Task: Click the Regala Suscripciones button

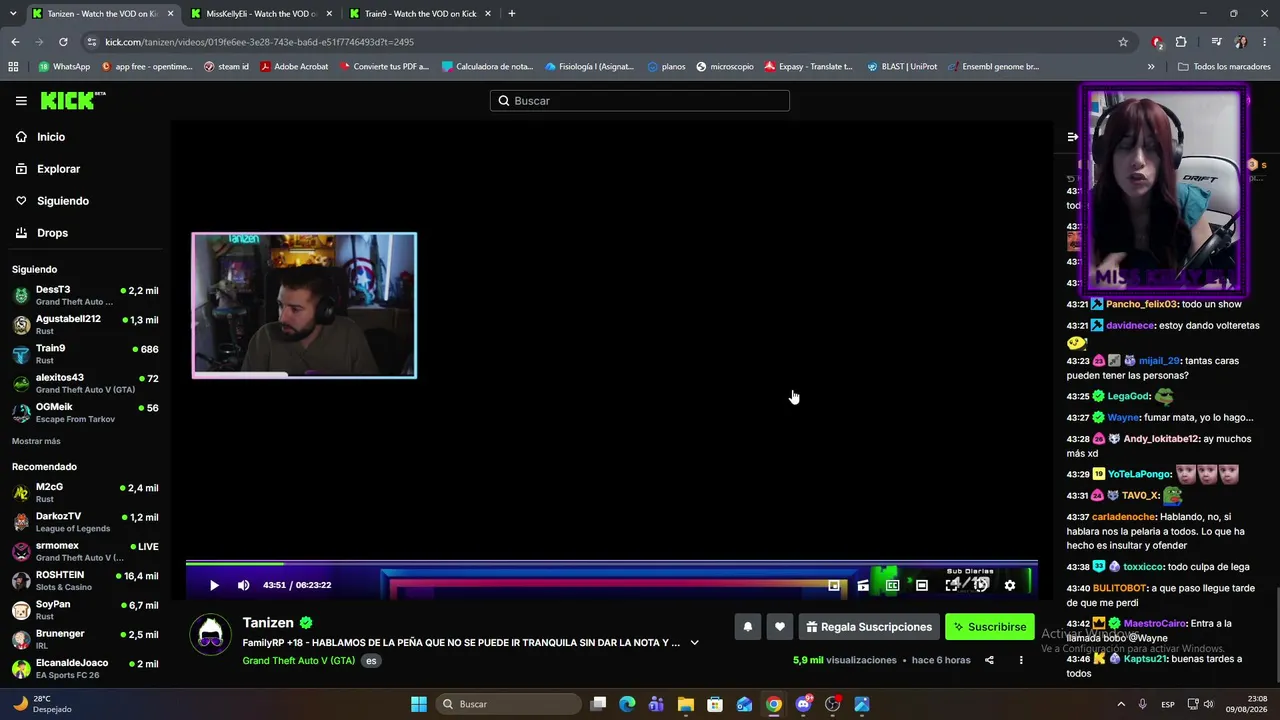Action: coord(869,627)
